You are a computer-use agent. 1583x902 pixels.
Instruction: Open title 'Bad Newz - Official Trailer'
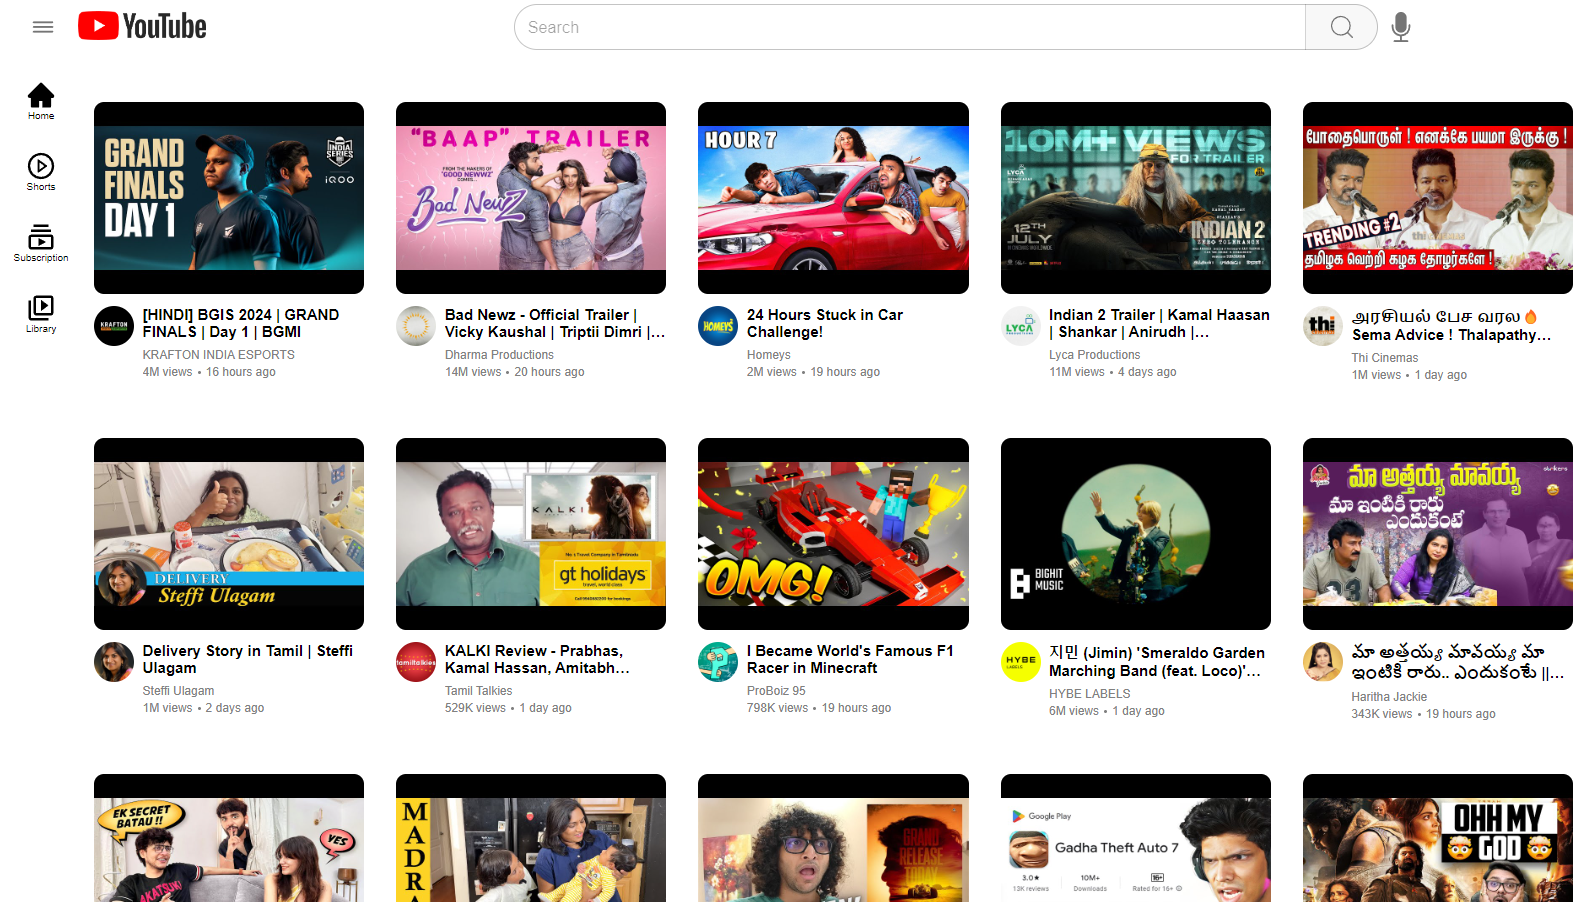click(554, 323)
